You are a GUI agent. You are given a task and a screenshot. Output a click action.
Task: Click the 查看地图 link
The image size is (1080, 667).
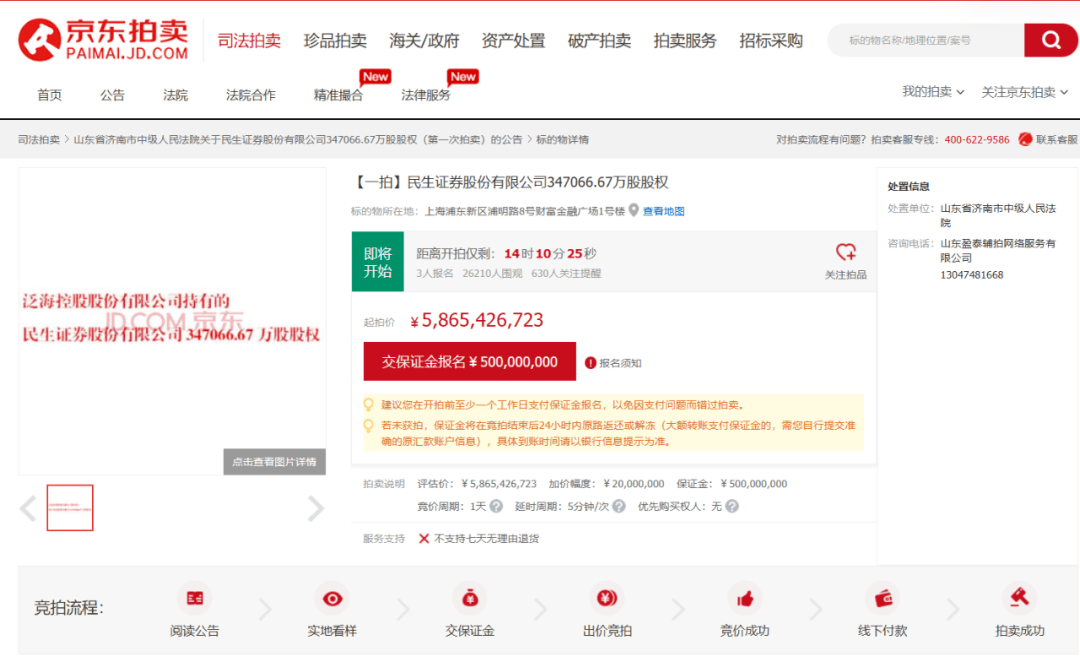pyautogui.click(x=663, y=211)
